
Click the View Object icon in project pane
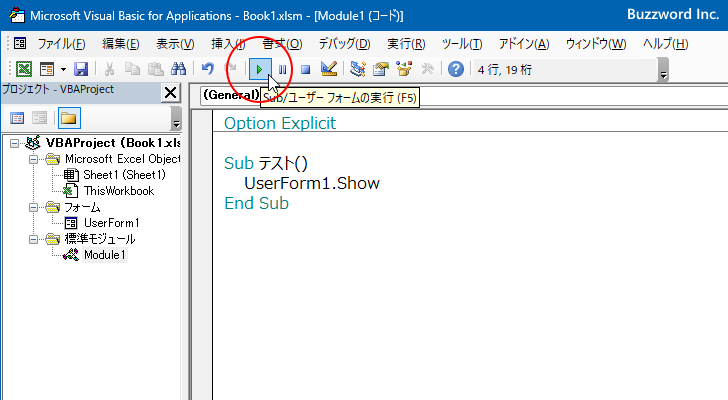point(39,118)
